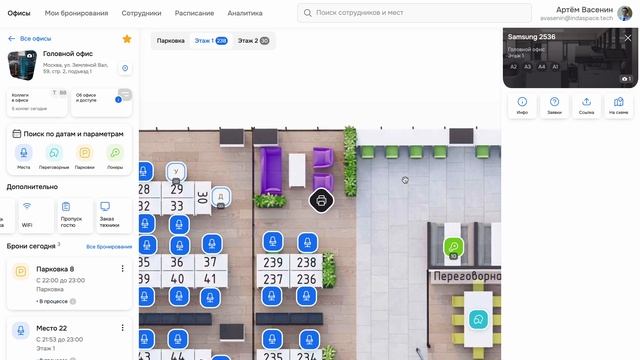Viewport: 640px width, 360px height.
Task: Click the green locker key marker on the map
Action: coord(453,248)
